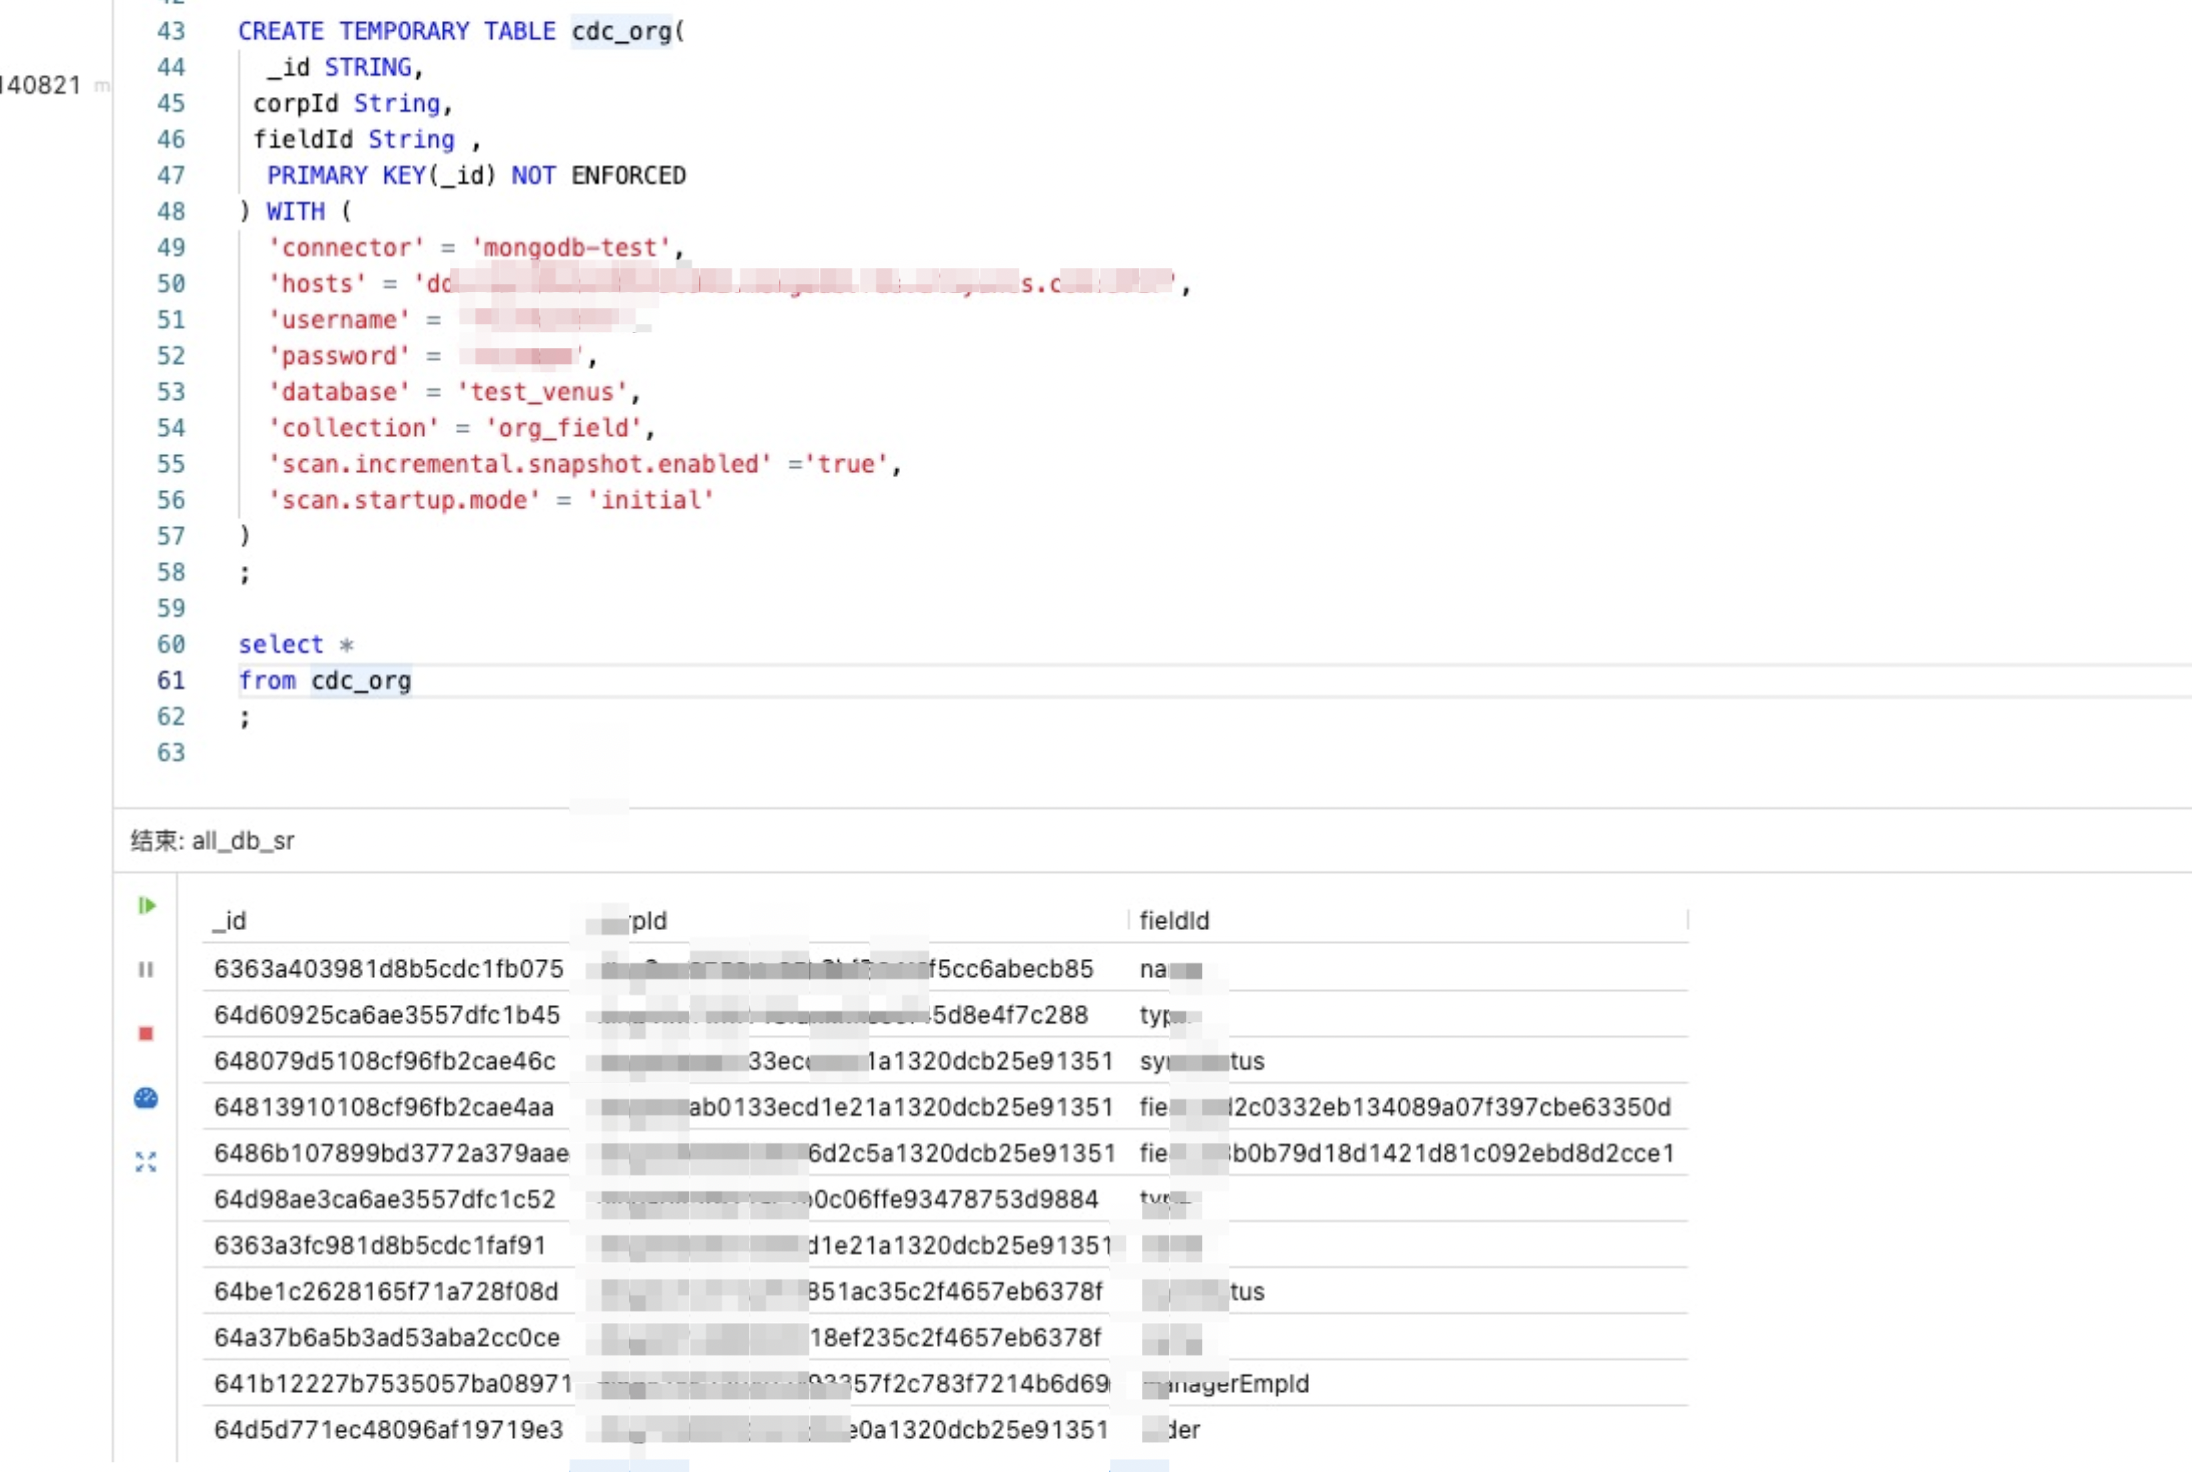The image size is (2192, 1472).
Task: Select row 6363a403981d8b5cdc1fb075
Action: click(388, 969)
